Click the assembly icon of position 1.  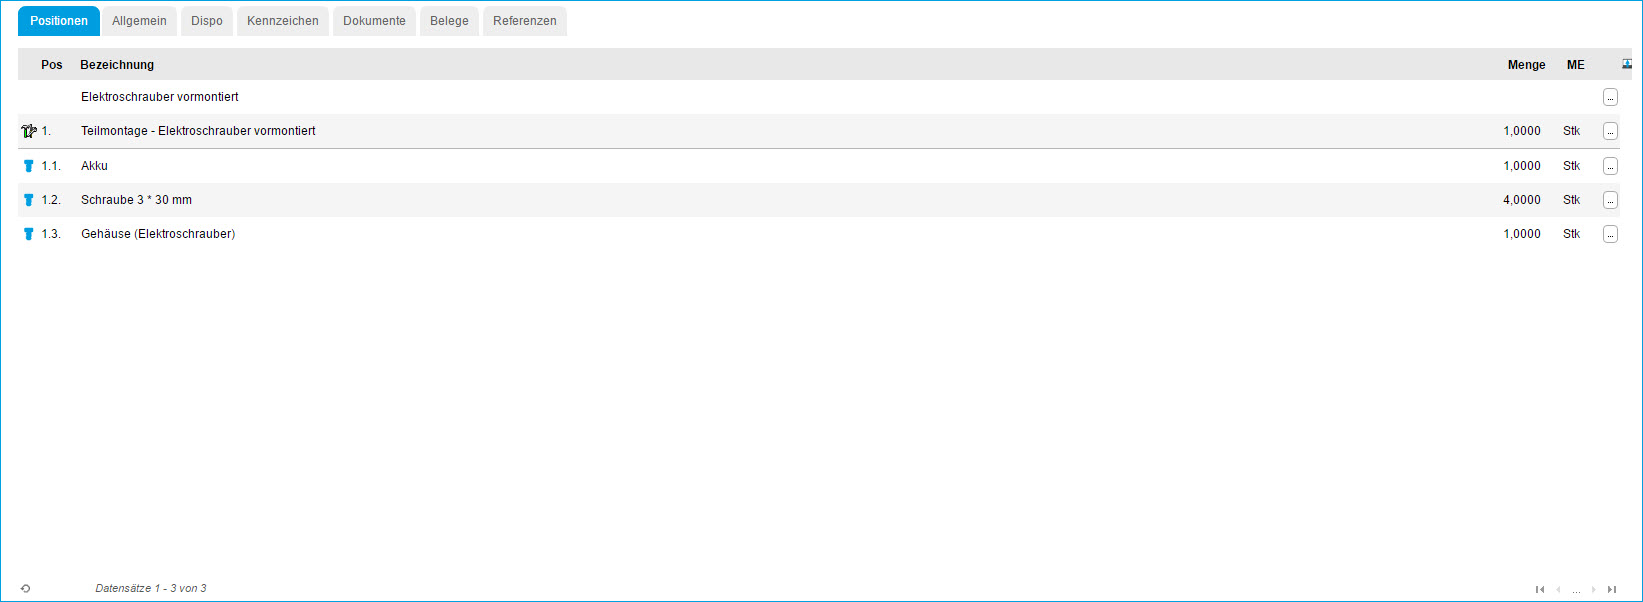pyautogui.click(x=28, y=131)
